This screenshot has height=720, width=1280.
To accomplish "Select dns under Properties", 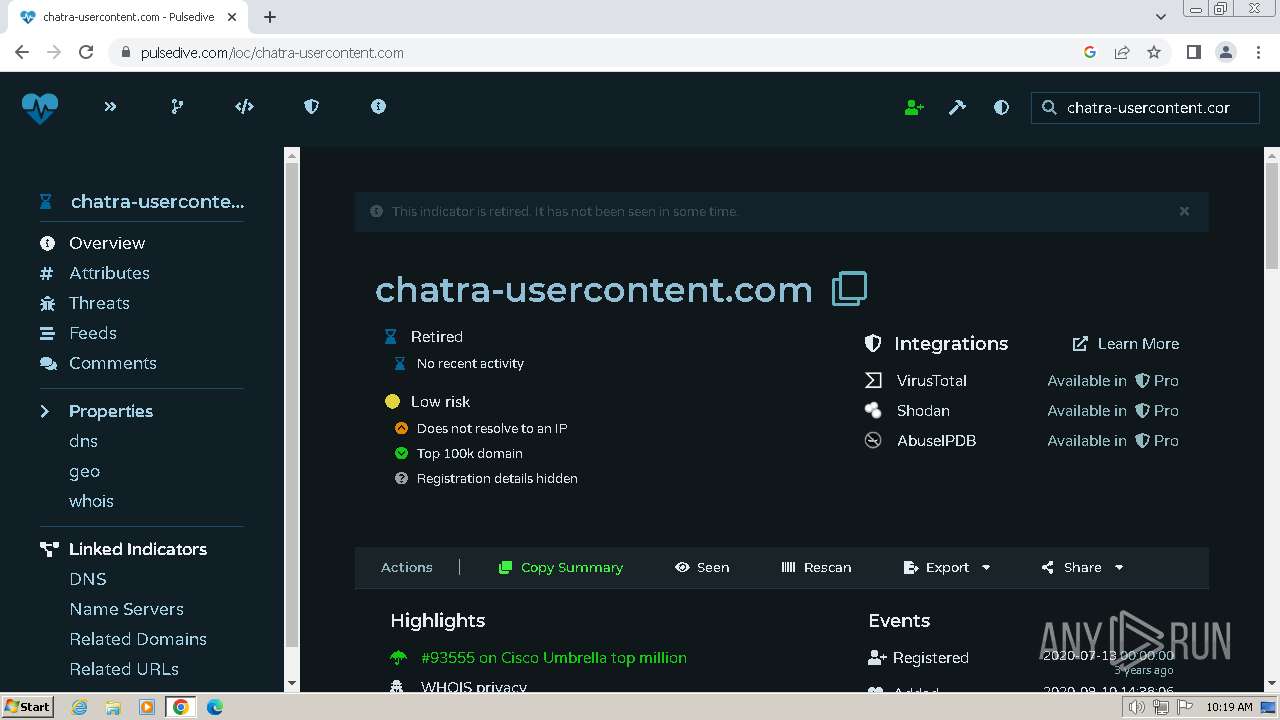I will [83, 441].
